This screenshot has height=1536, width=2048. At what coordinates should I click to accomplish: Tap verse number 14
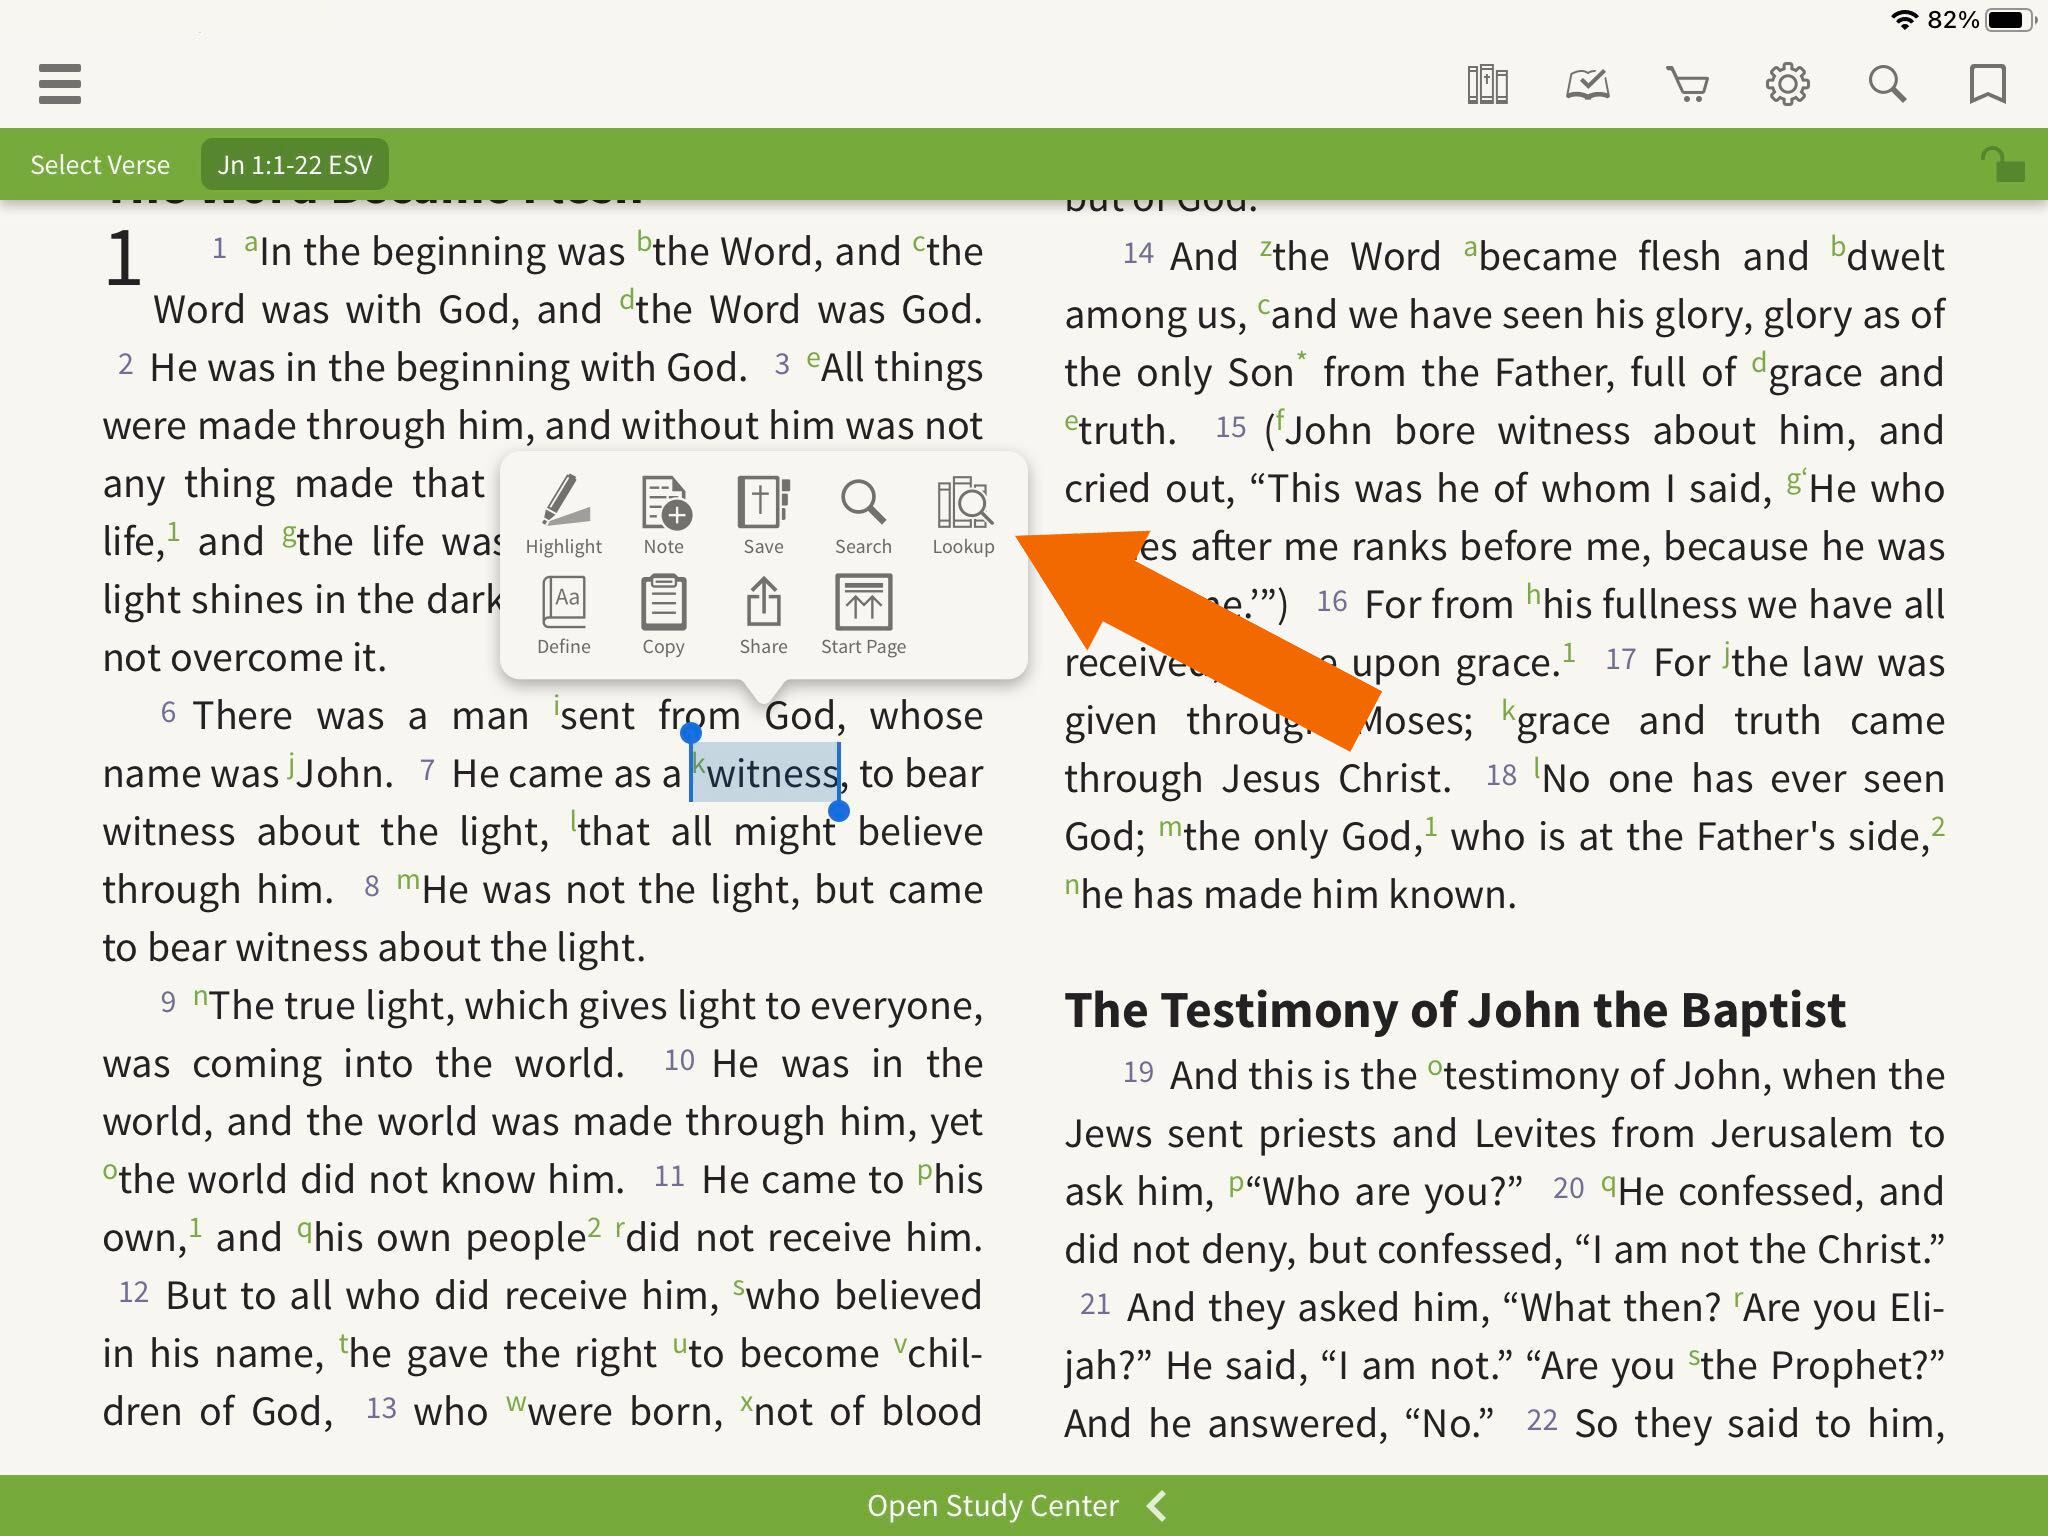coord(1138,253)
